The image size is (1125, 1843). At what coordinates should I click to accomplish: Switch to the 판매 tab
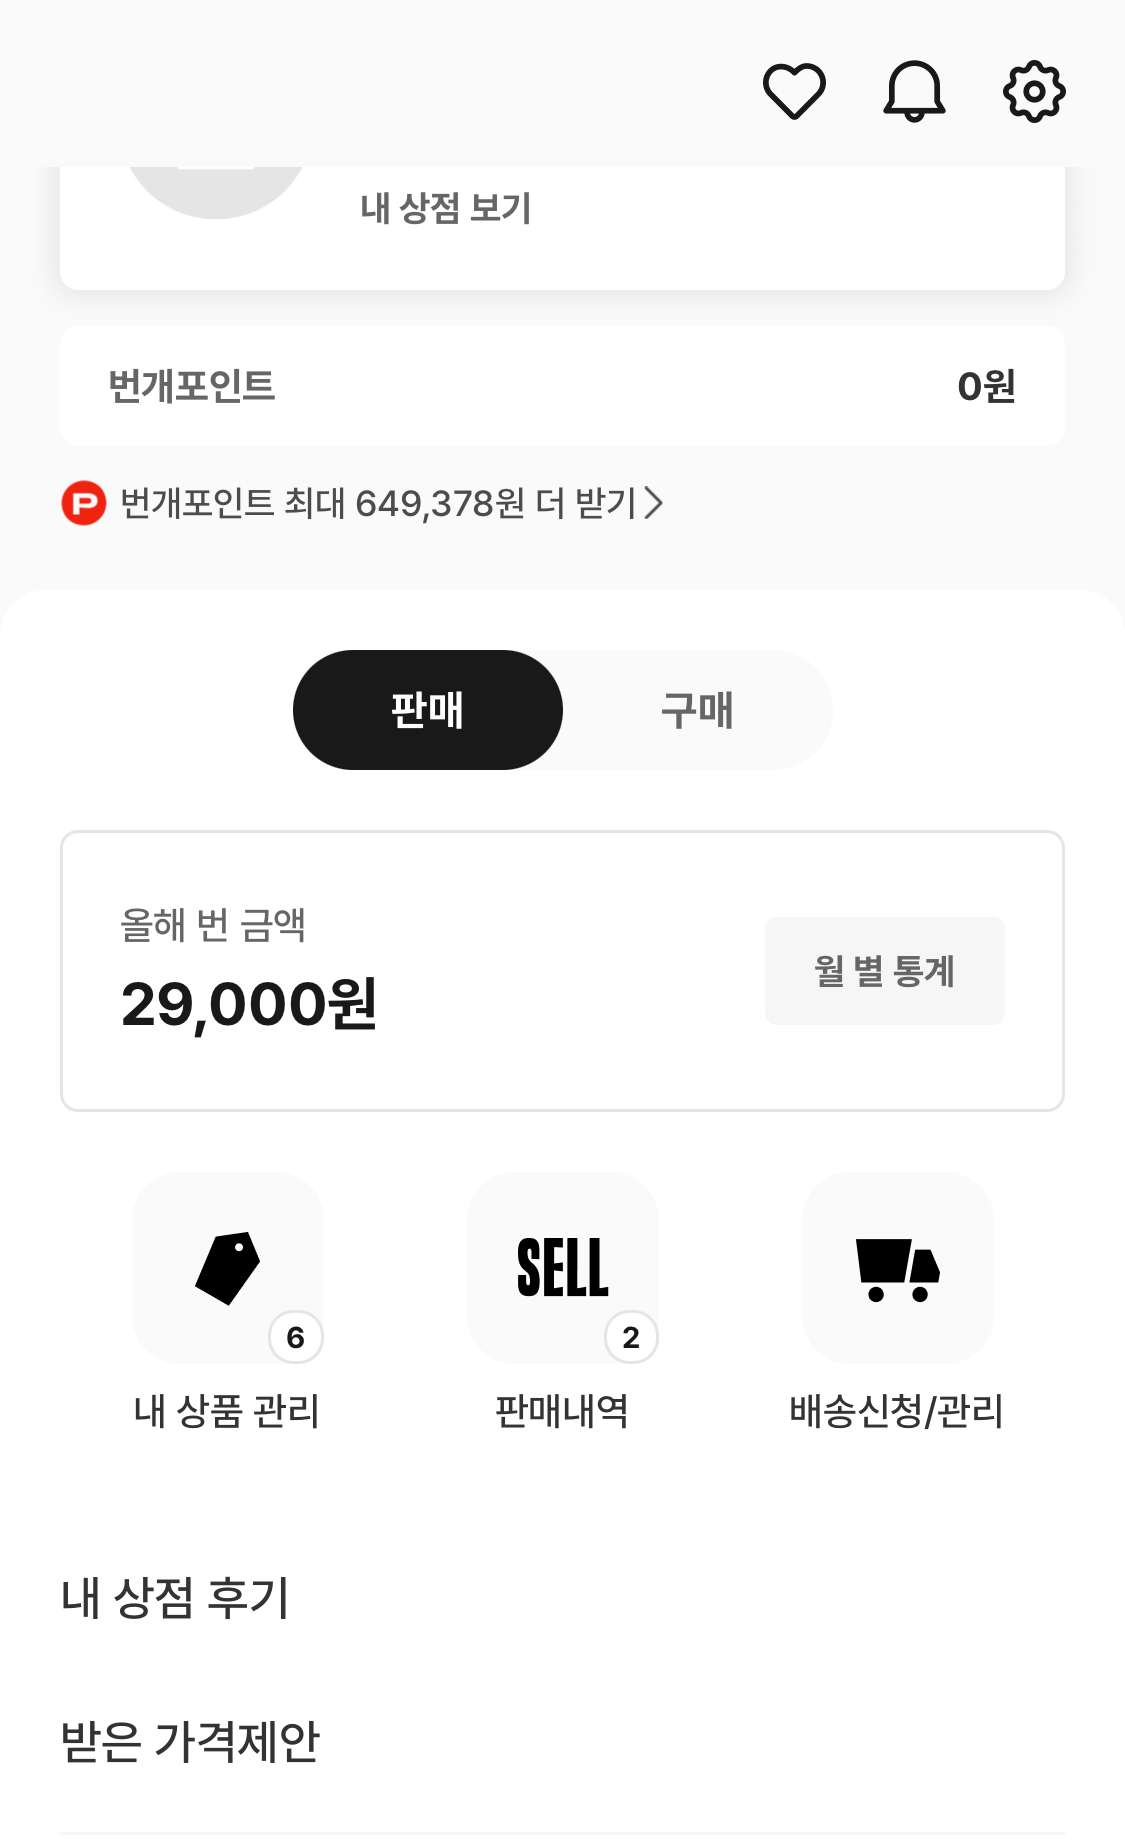coord(427,710)
